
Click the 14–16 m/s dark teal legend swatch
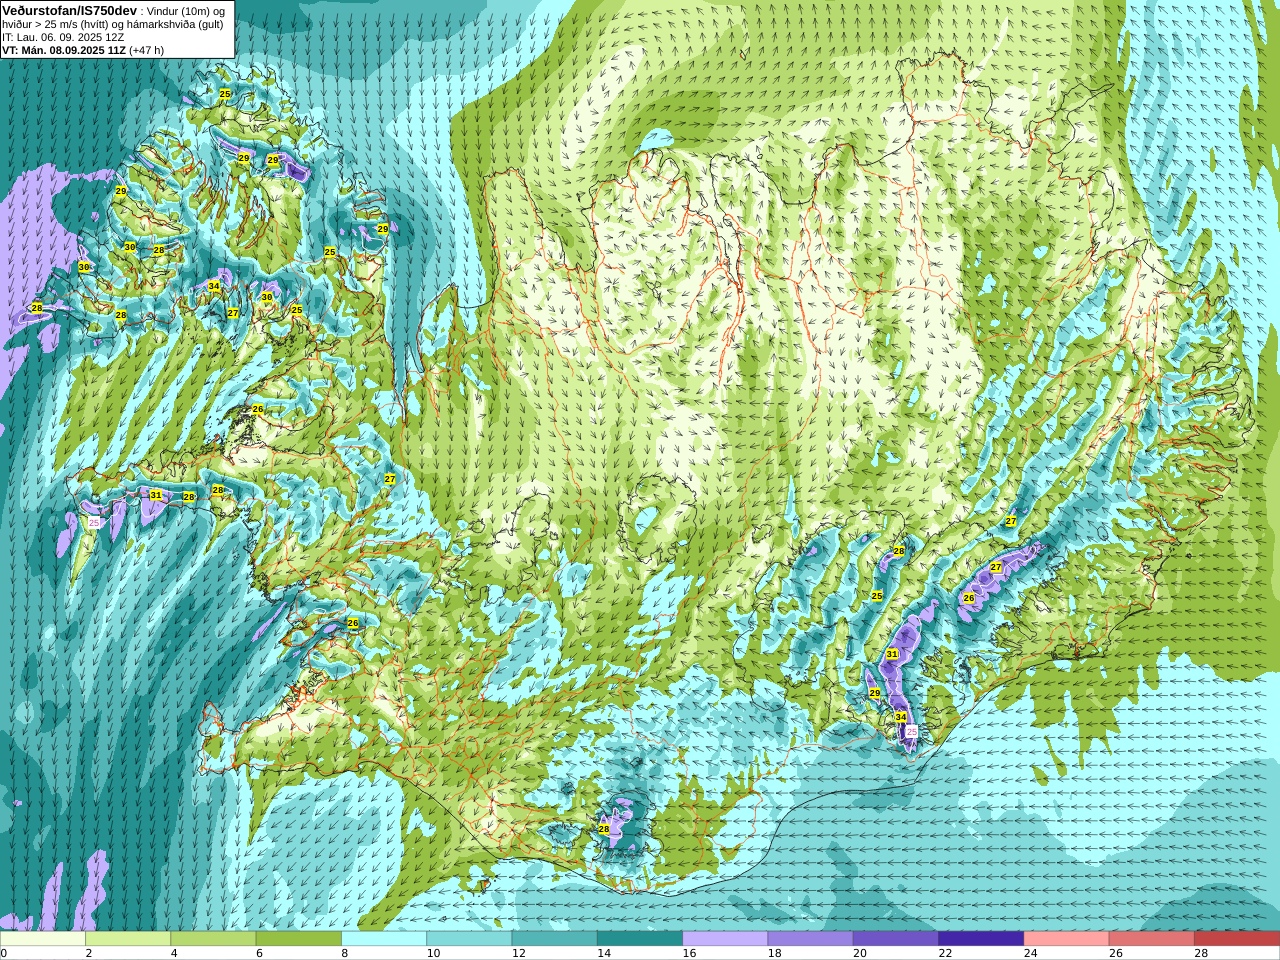click(x=640, y=939)
